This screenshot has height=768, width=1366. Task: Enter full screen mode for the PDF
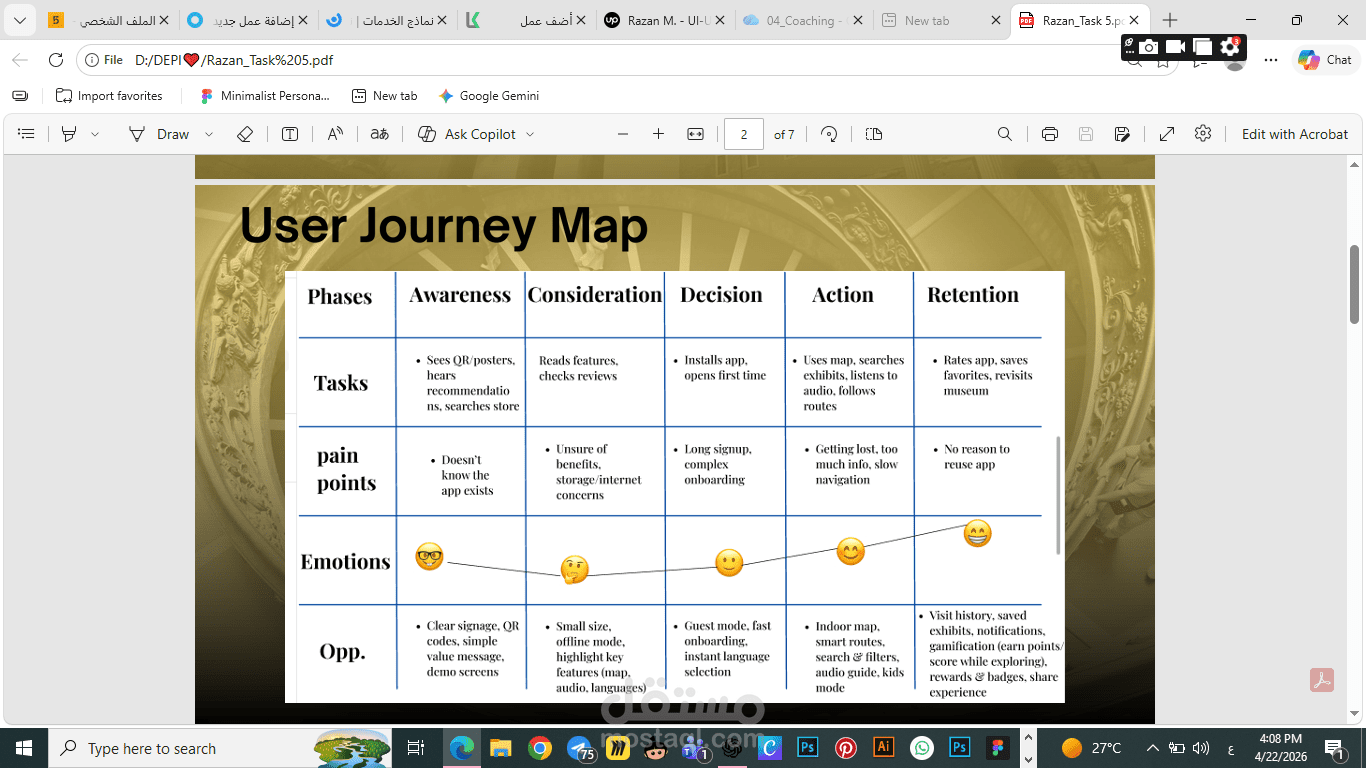click(x=1167, y=134)
